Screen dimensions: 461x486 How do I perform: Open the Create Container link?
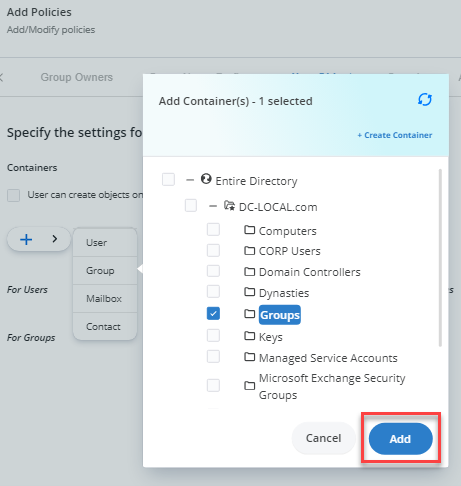pos(395,135)
